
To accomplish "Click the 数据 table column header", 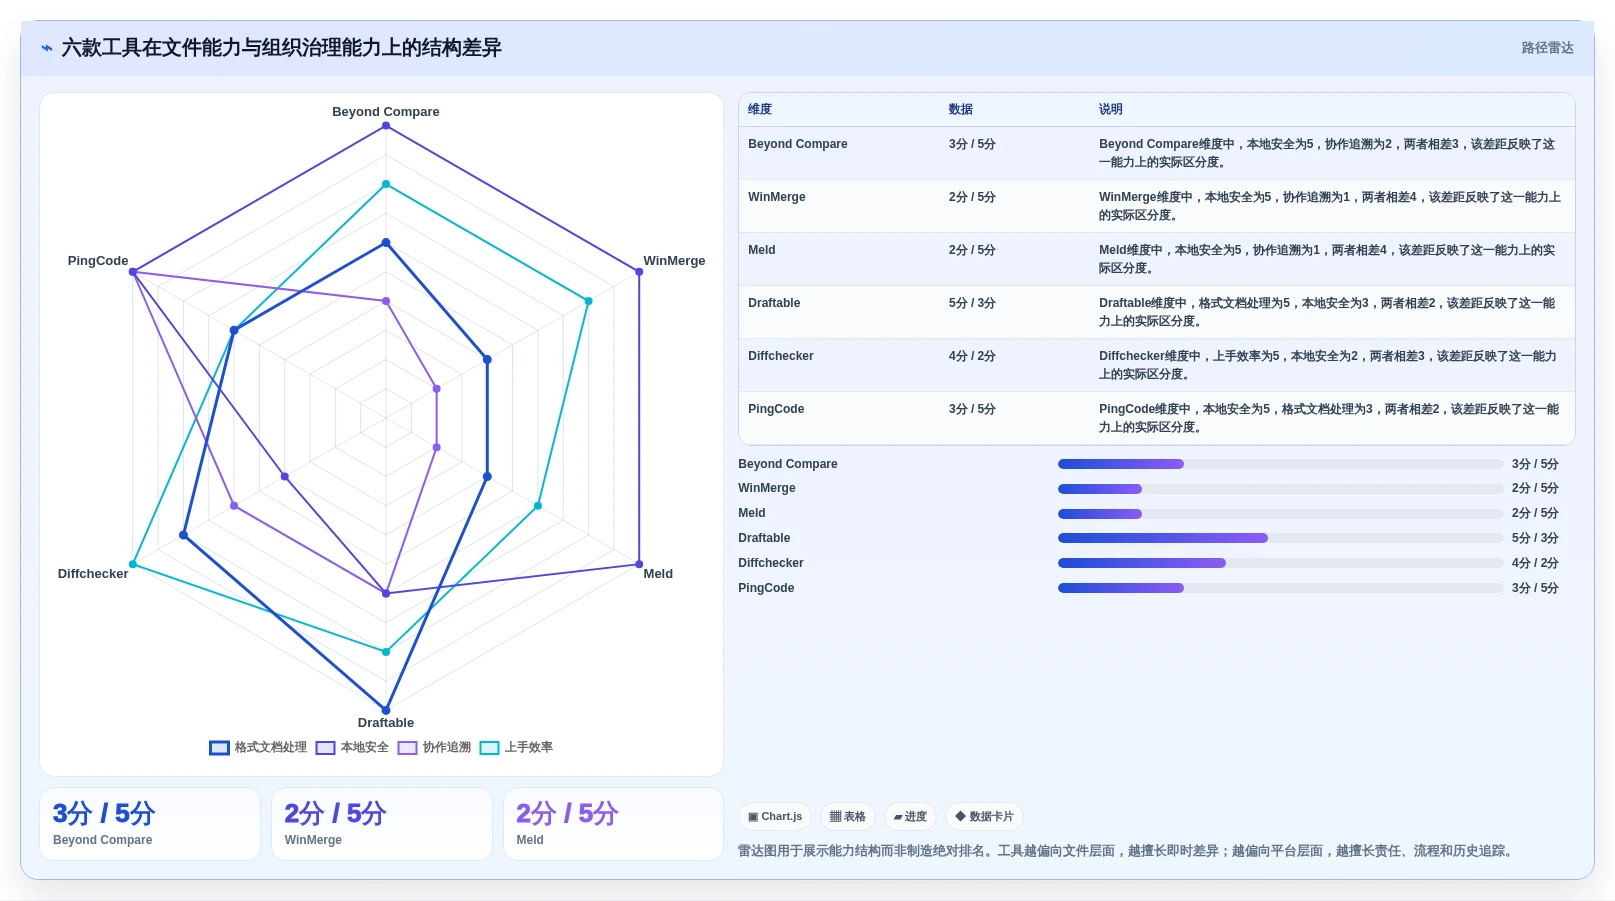I will (961, 109).
